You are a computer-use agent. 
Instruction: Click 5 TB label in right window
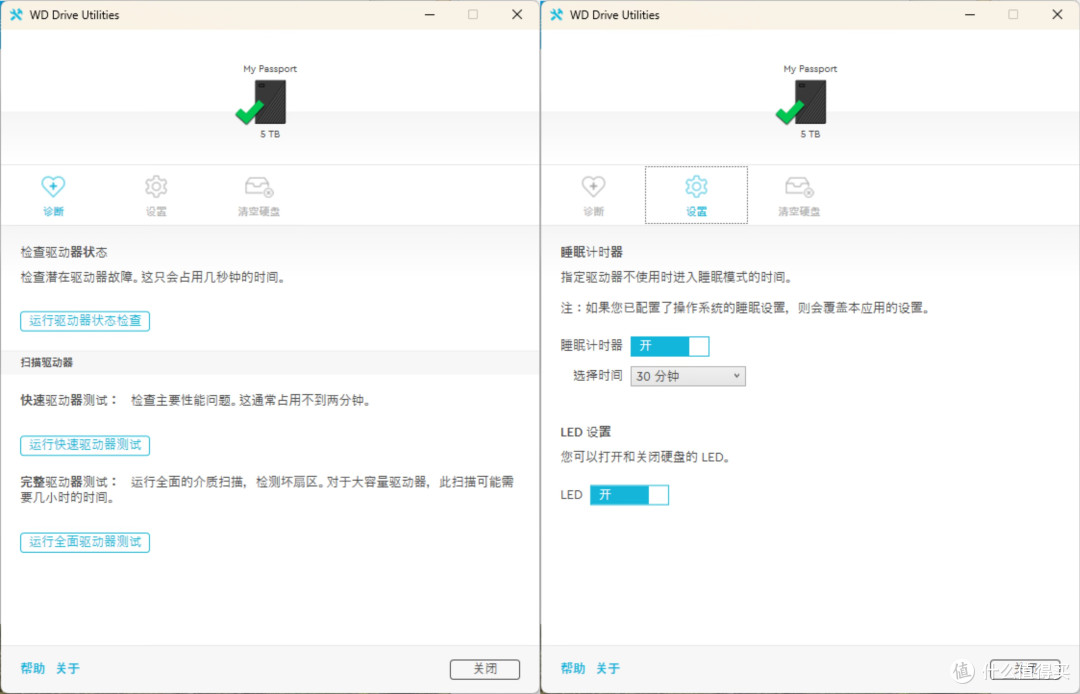pos(810,134)
